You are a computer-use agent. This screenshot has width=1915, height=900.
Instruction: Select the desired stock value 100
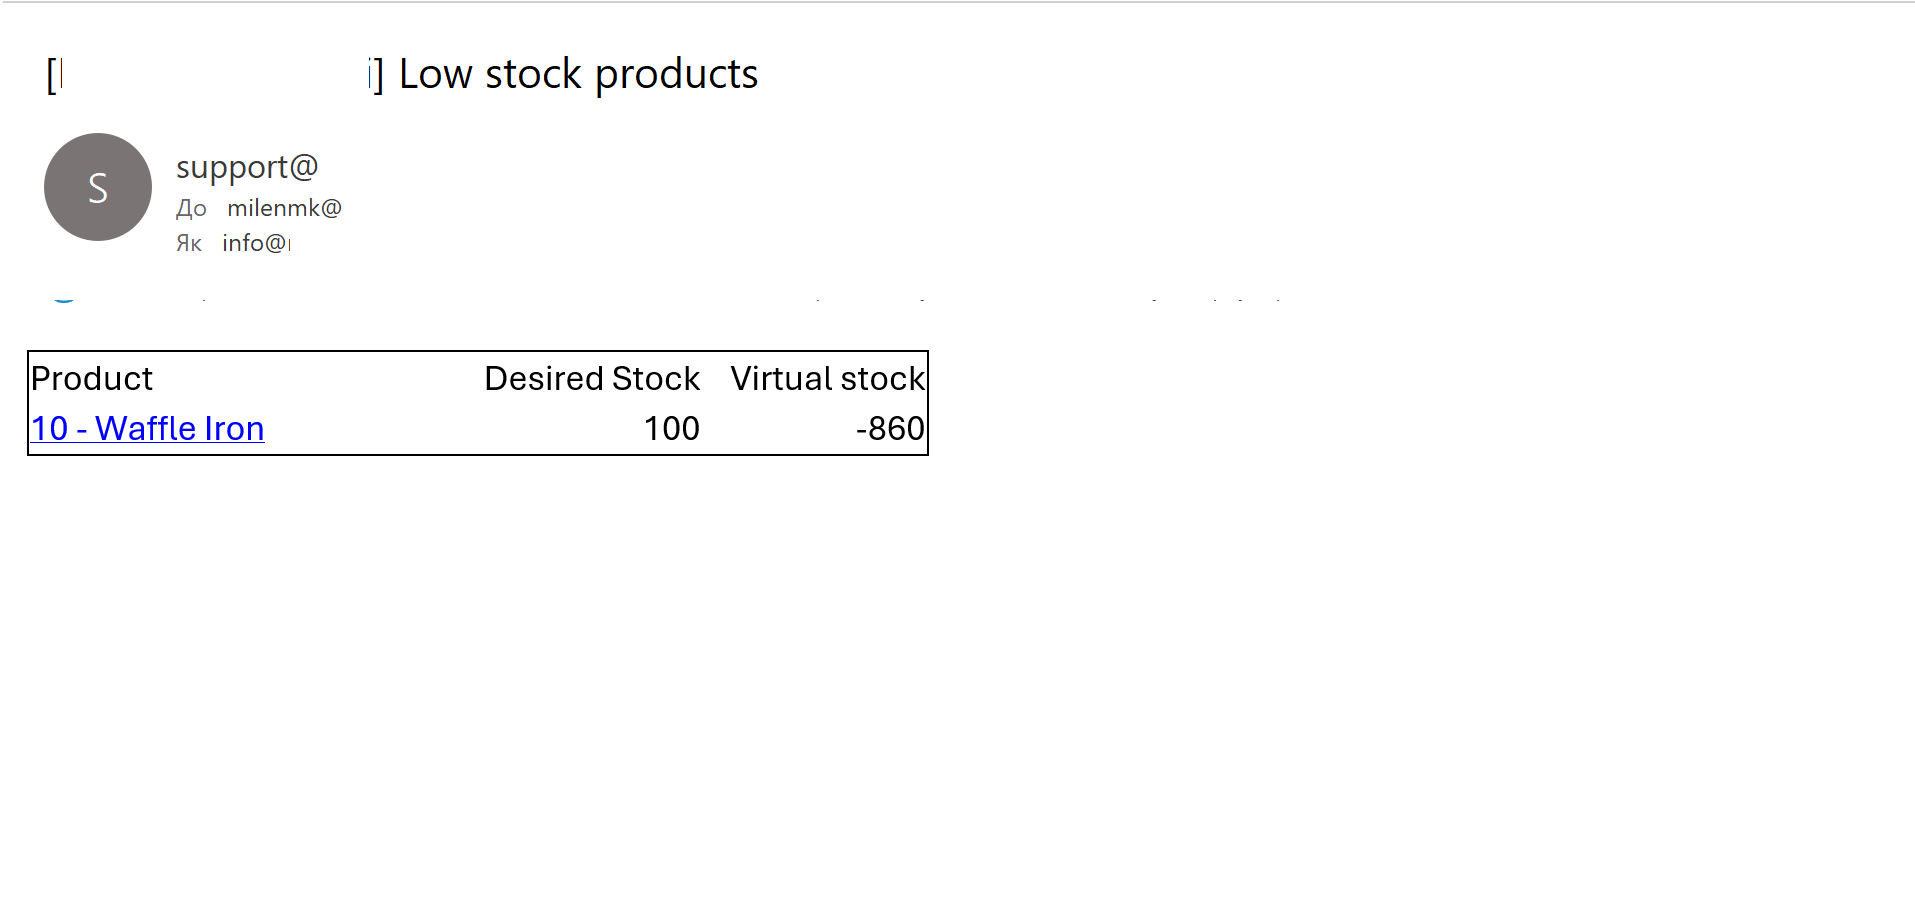click(671, 428)
